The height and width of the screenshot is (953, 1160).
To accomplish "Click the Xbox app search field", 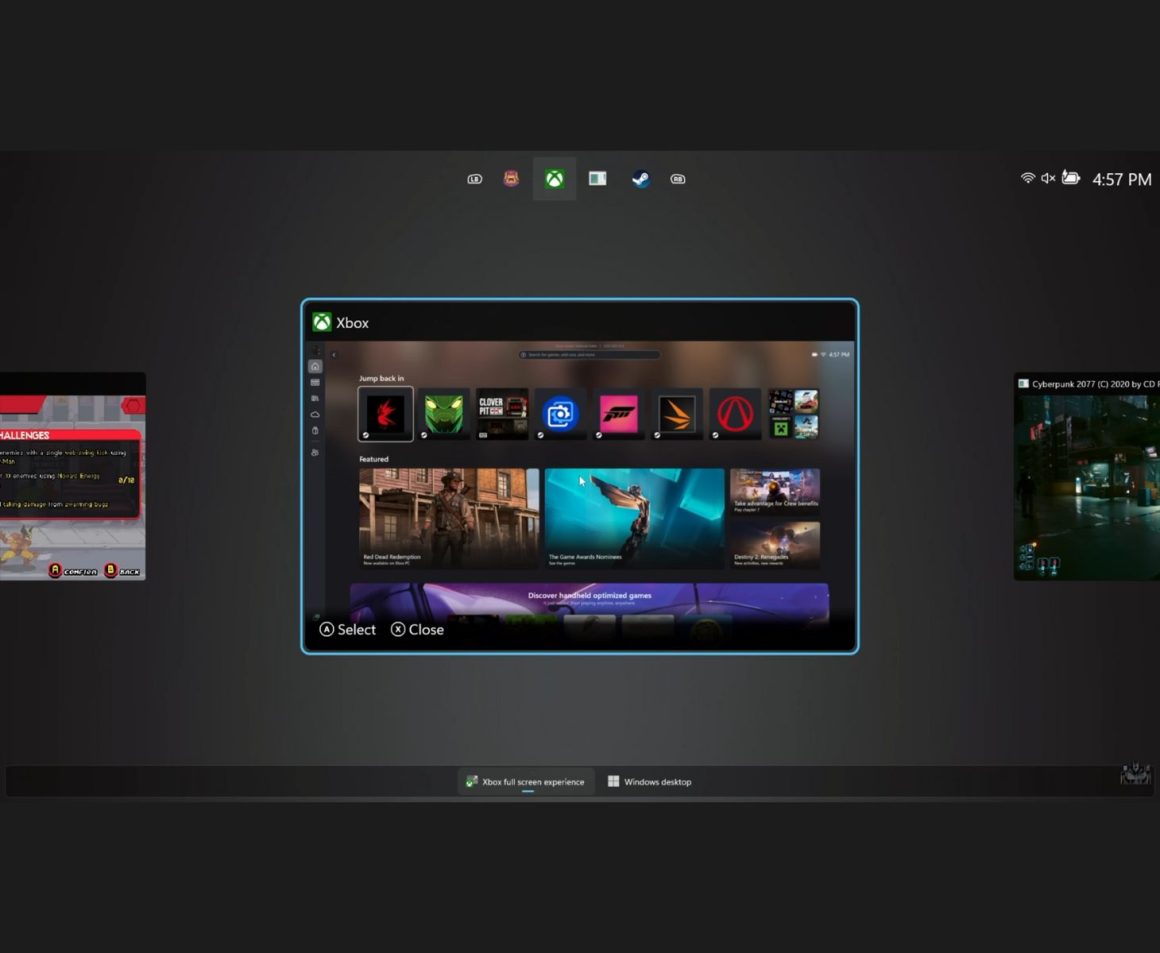I will (589, 355).
